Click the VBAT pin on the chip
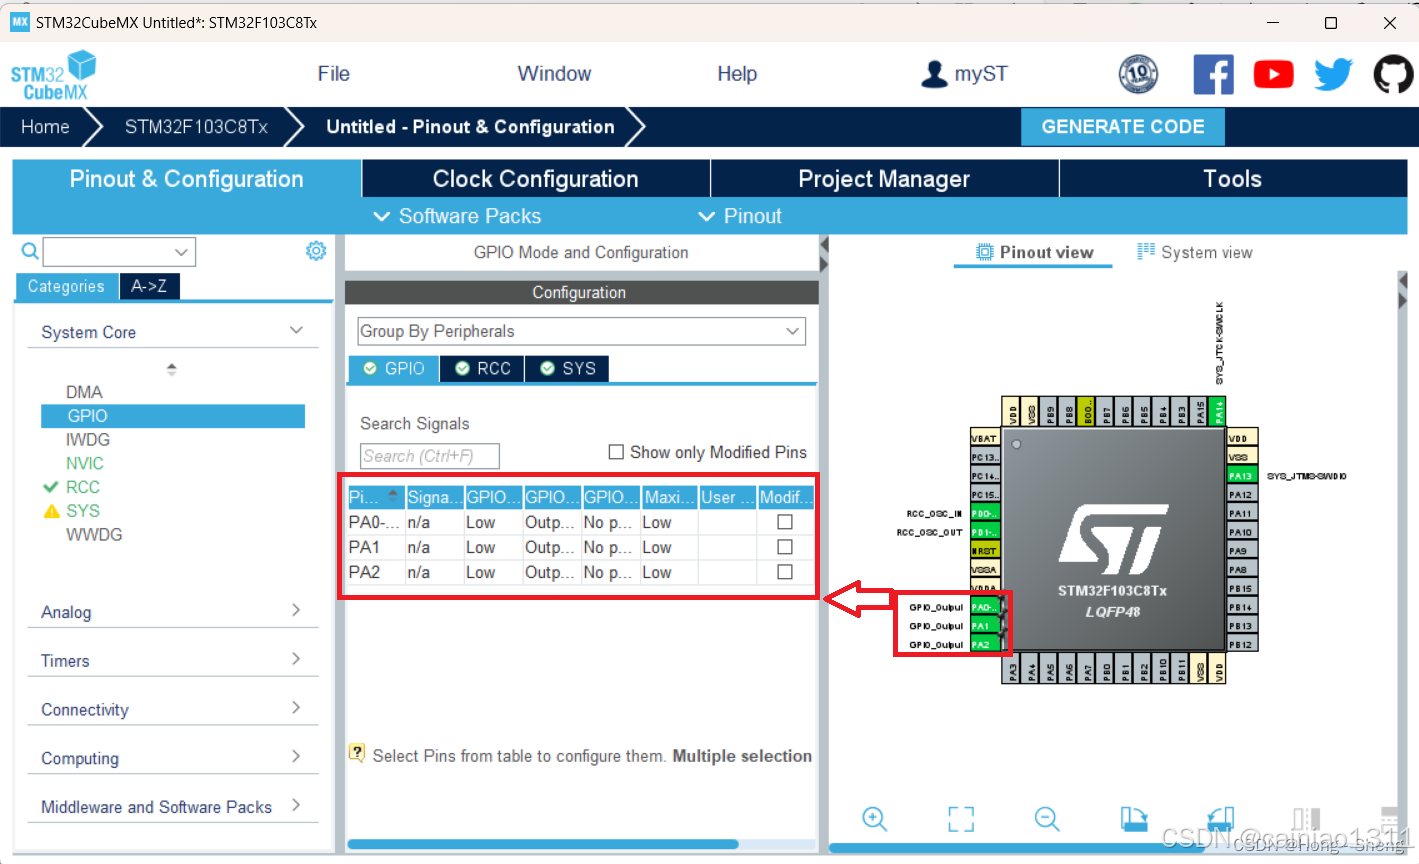The width and height of the screenshot is (1419, 864). (x=984, y=438)
